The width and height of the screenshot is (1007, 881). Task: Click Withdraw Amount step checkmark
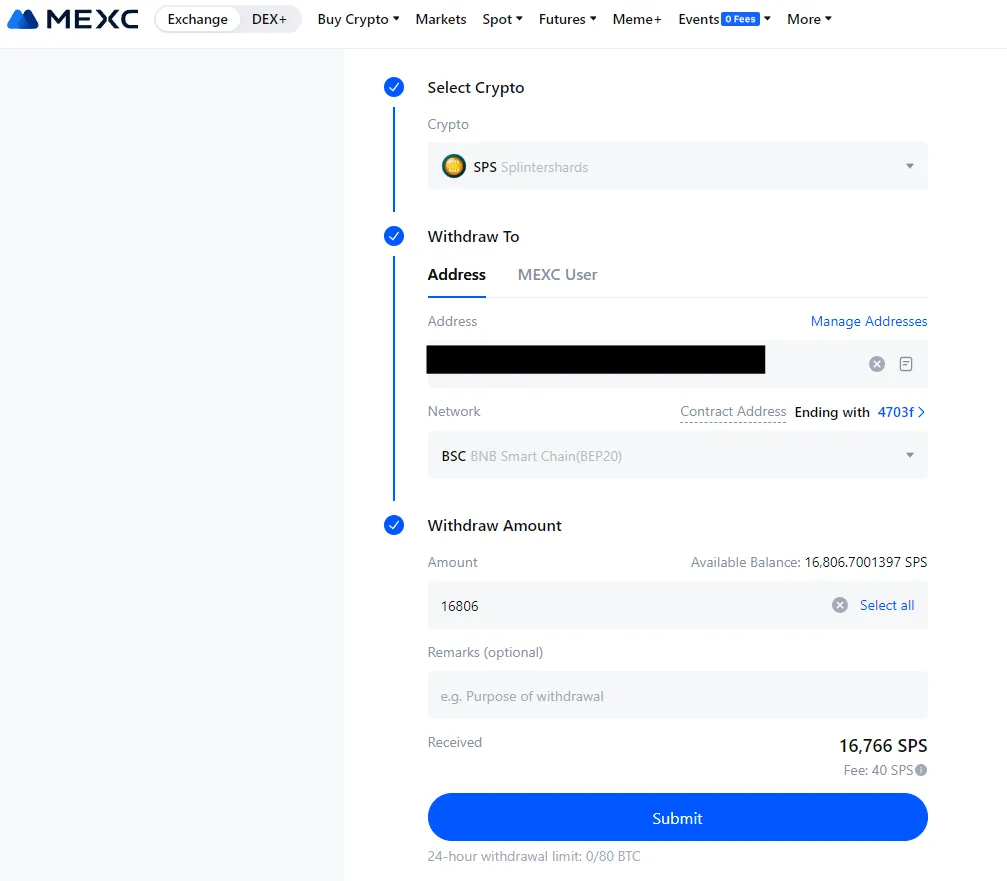click(394, 525)
